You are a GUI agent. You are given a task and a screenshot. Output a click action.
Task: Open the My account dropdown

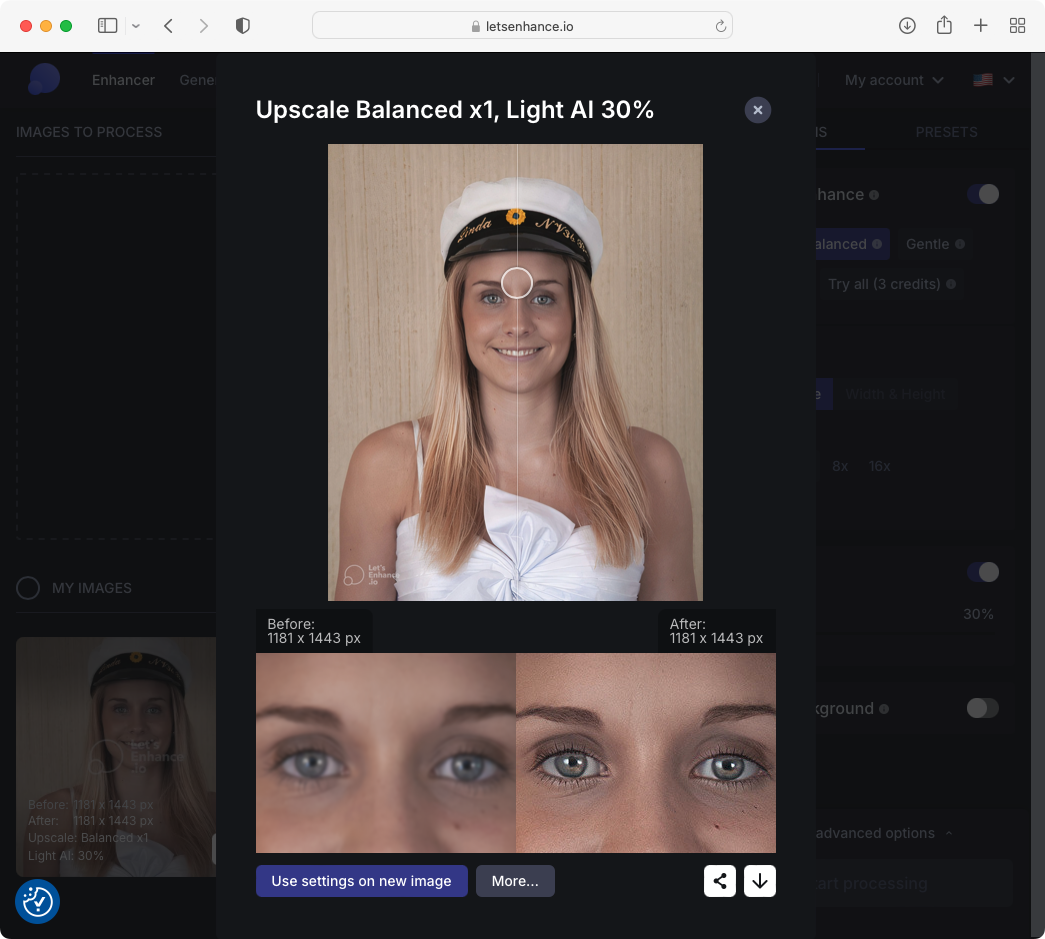click(x=893, y=80)
